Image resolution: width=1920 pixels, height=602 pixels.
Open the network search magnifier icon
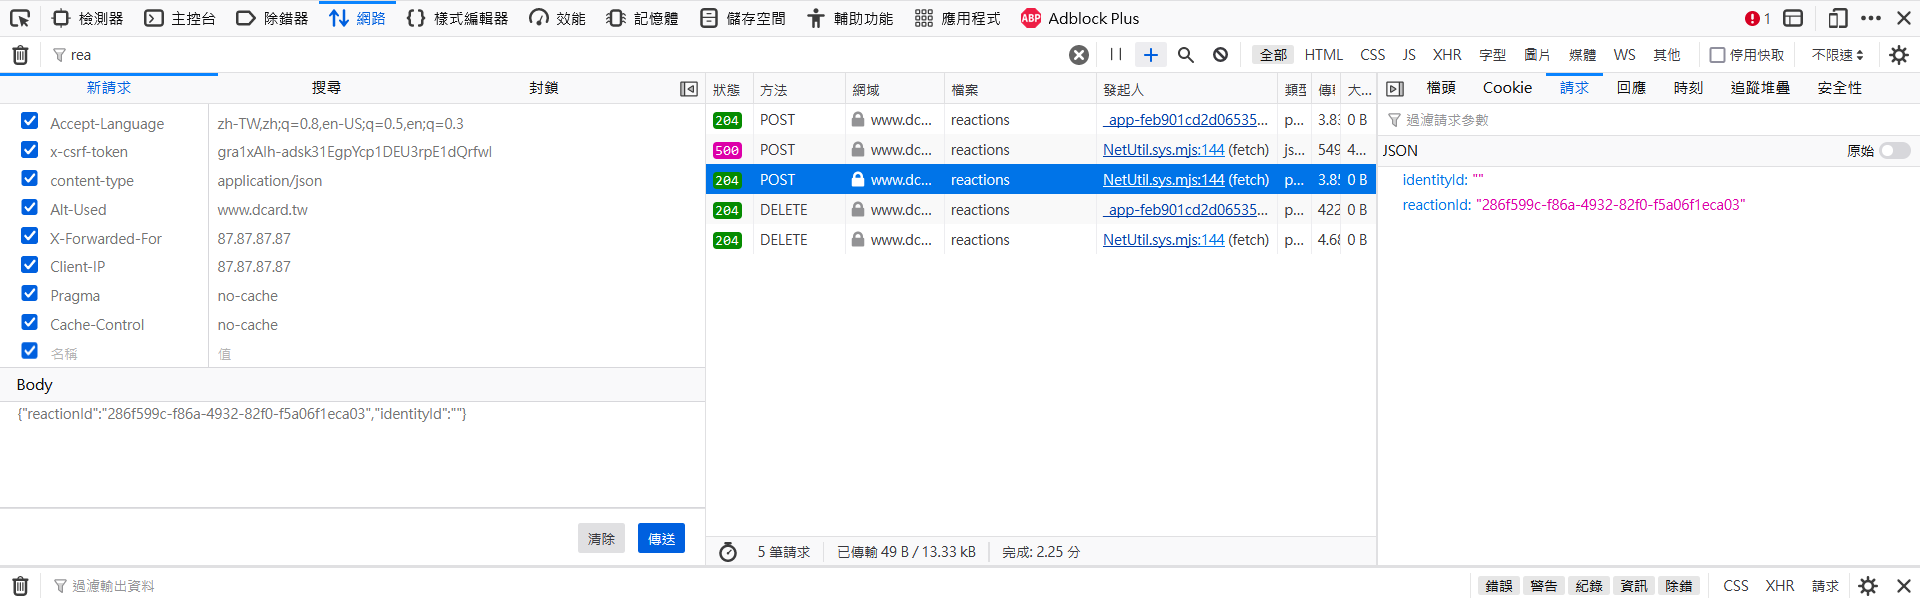(x=1186, y=55)
